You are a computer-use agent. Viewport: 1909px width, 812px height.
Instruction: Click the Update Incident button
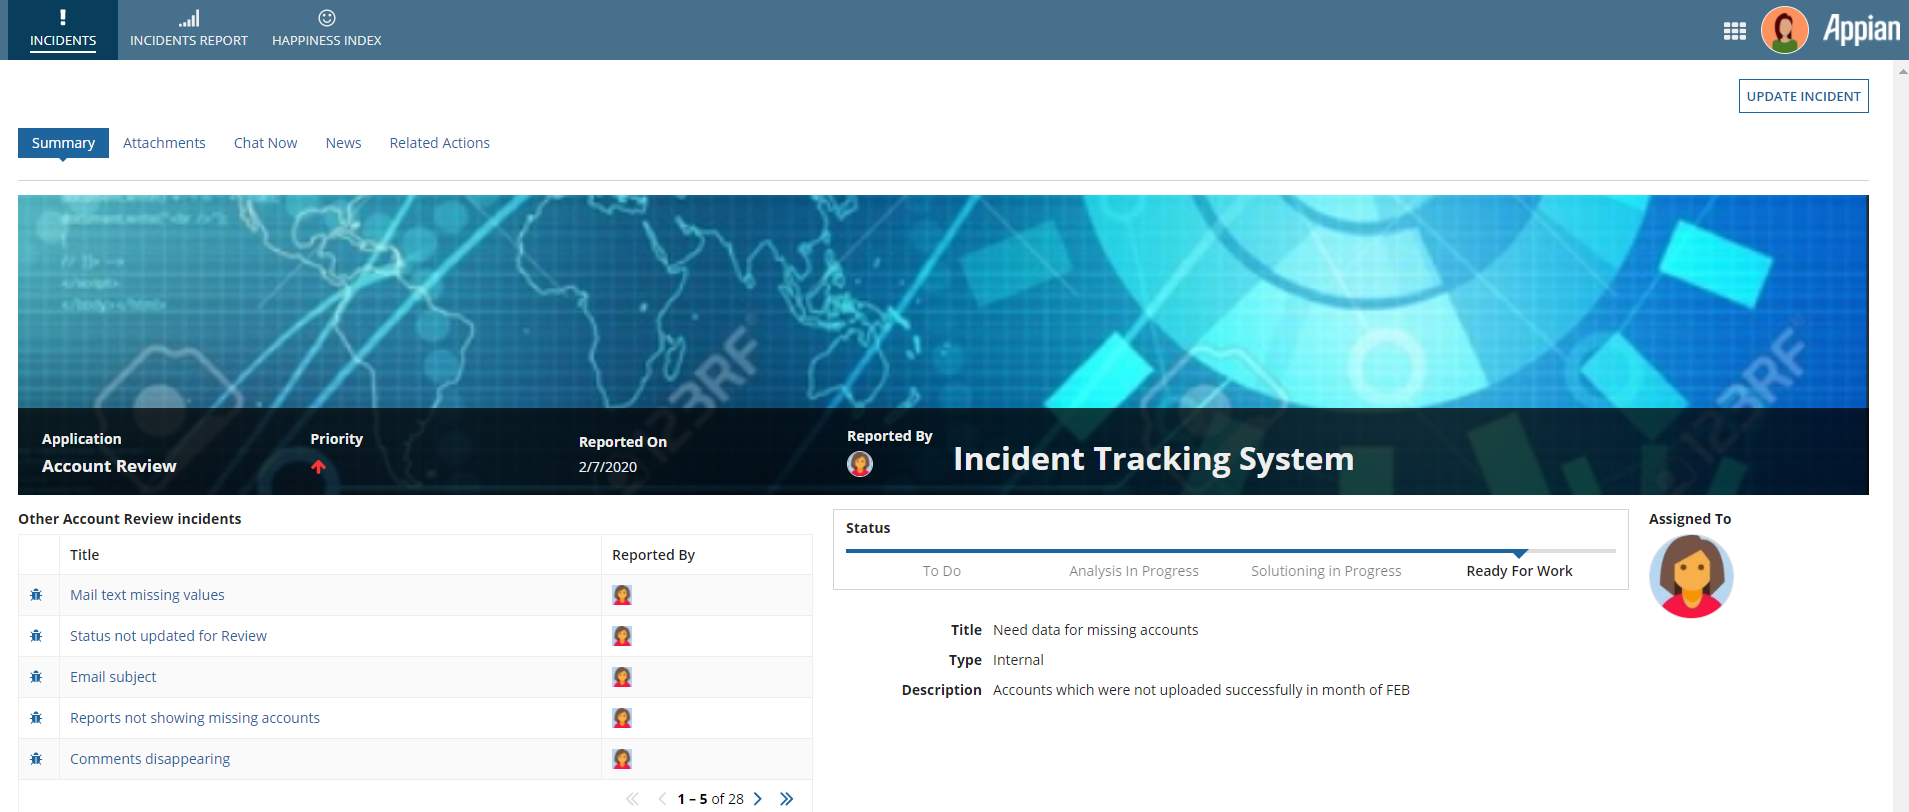[x=1804, y=96]
